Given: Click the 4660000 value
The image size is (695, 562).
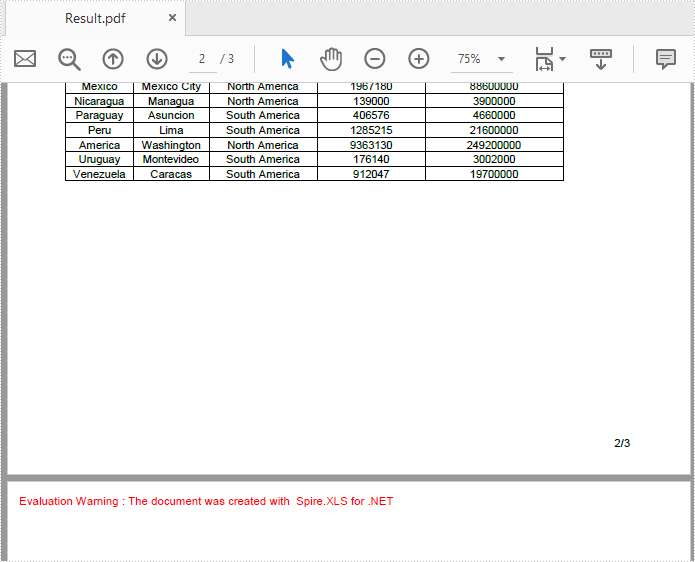Looking at the screenshot, I should coord(494,115).
